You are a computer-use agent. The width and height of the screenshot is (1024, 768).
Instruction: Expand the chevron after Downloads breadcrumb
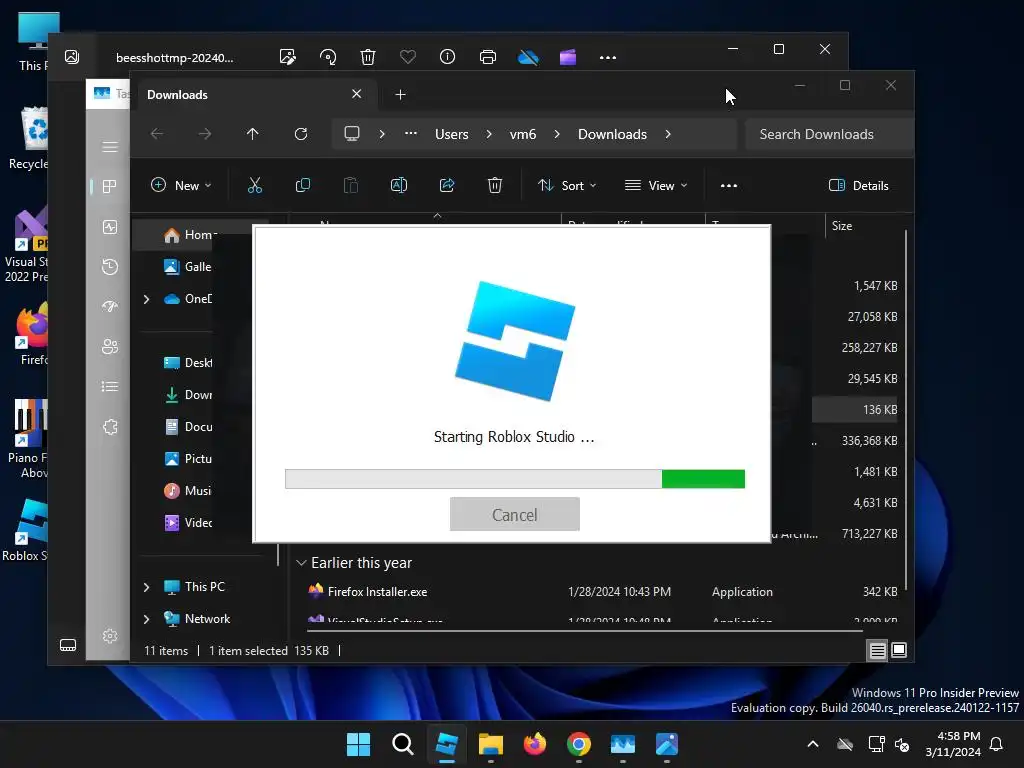pyautogui.click(x=667, y=134)
